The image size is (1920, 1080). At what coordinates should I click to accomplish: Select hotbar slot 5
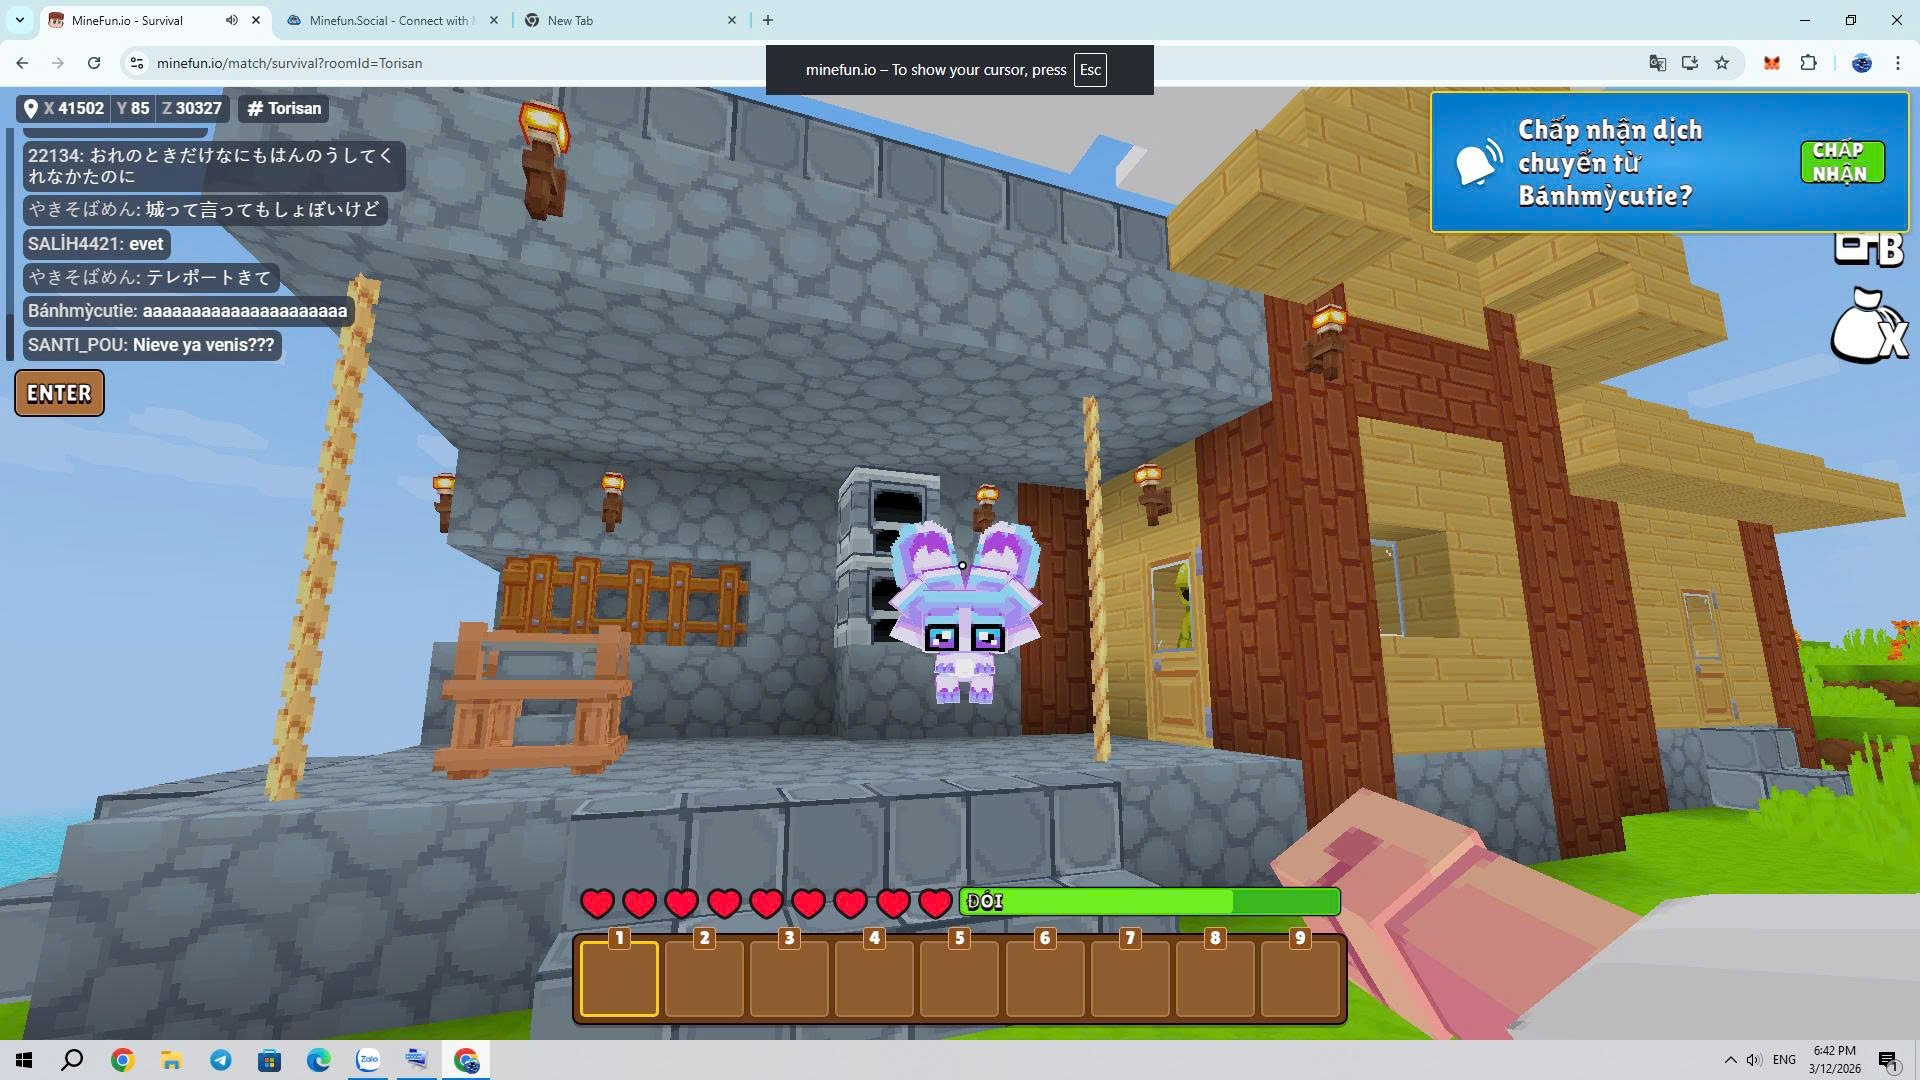958,978
